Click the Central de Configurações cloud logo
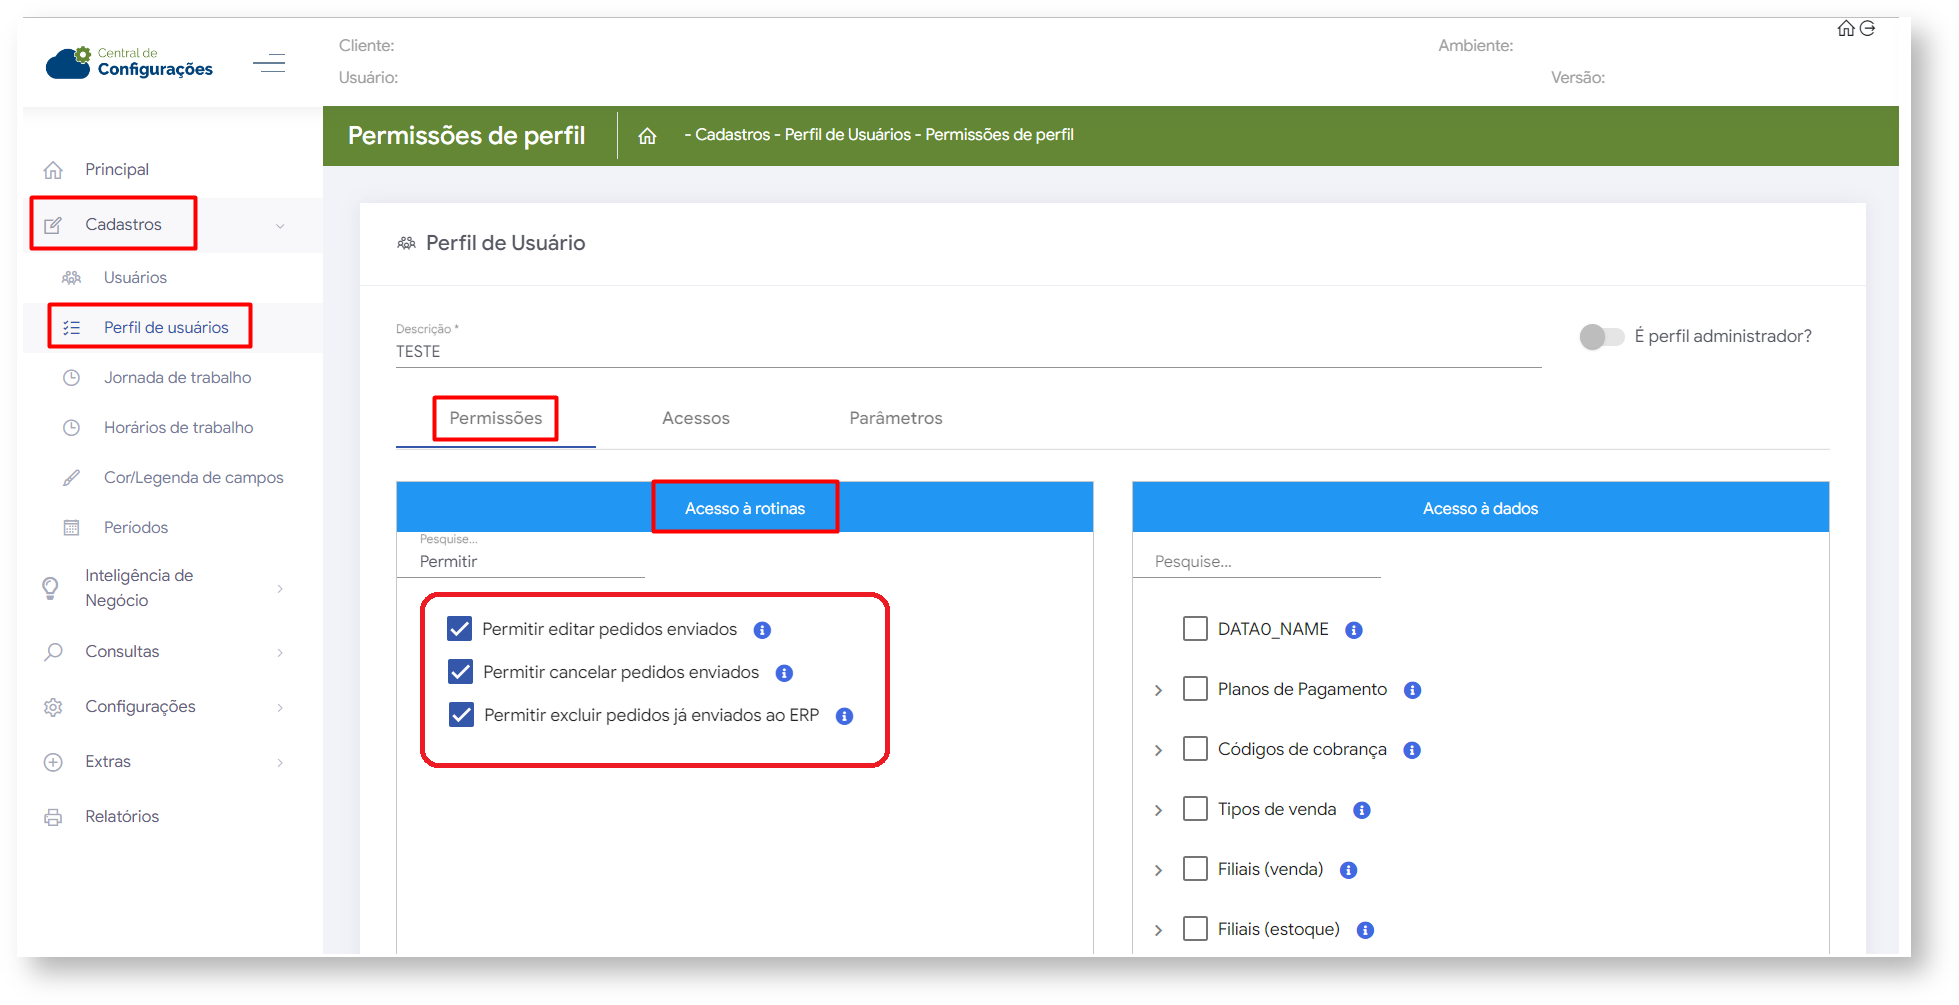1959x1005 pixels. coord(68,62)
